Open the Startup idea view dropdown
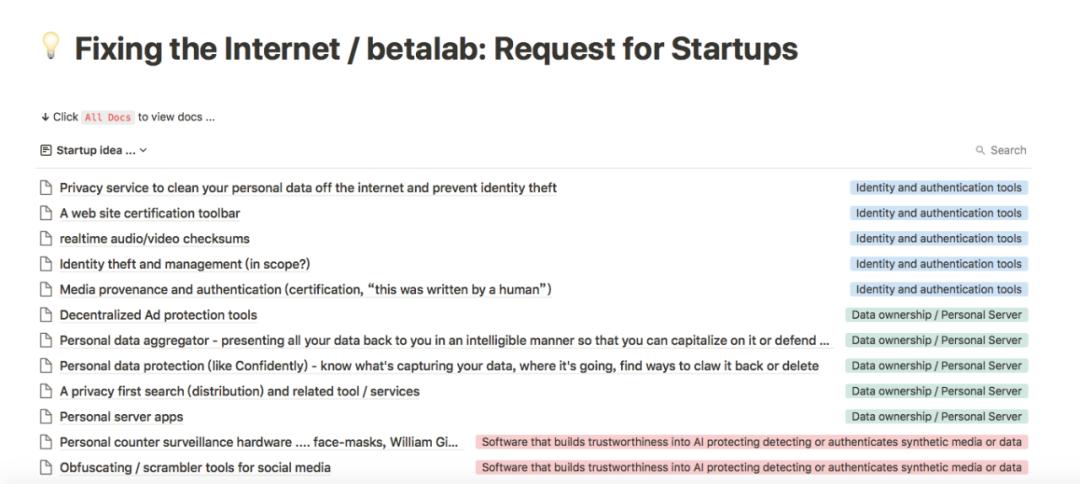The image size is (1080, 484). coord(95,150)
